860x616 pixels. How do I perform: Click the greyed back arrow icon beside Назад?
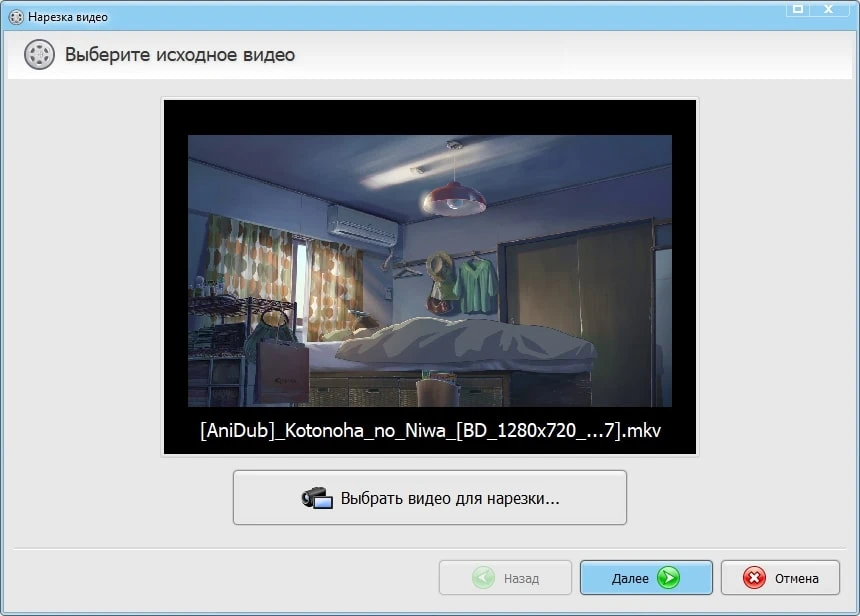pos(483,578)
